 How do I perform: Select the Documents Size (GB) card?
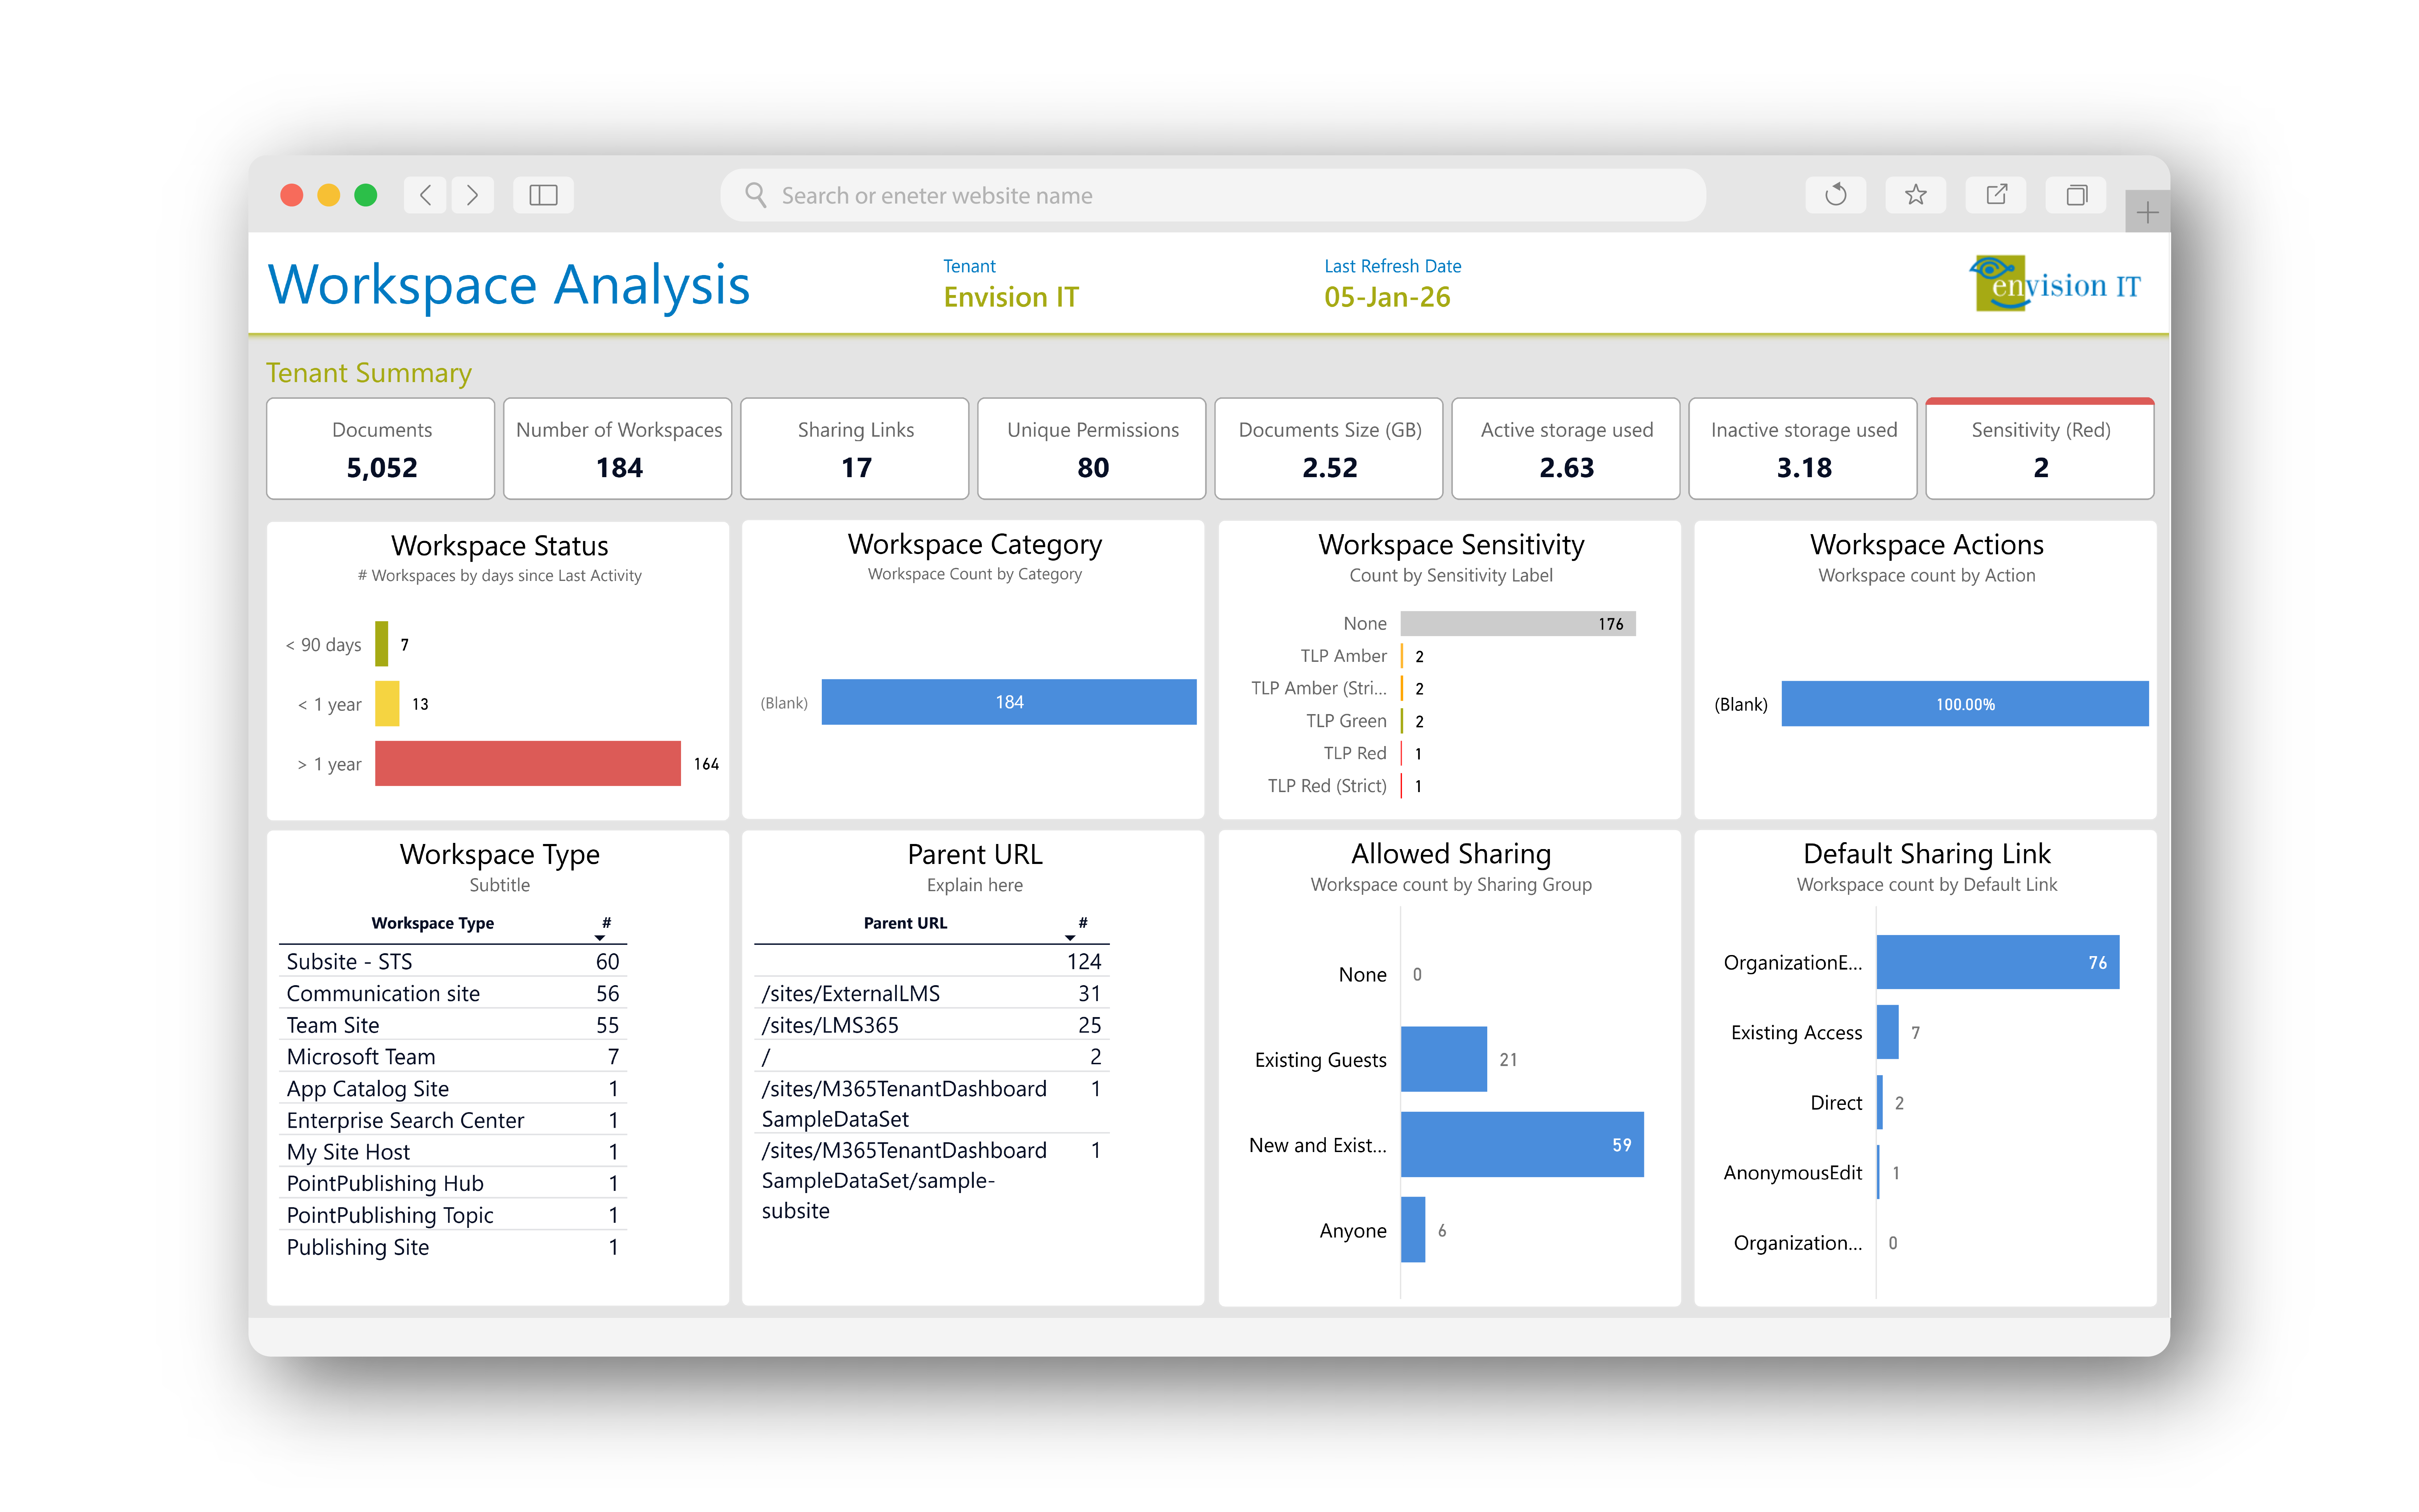1329,449
